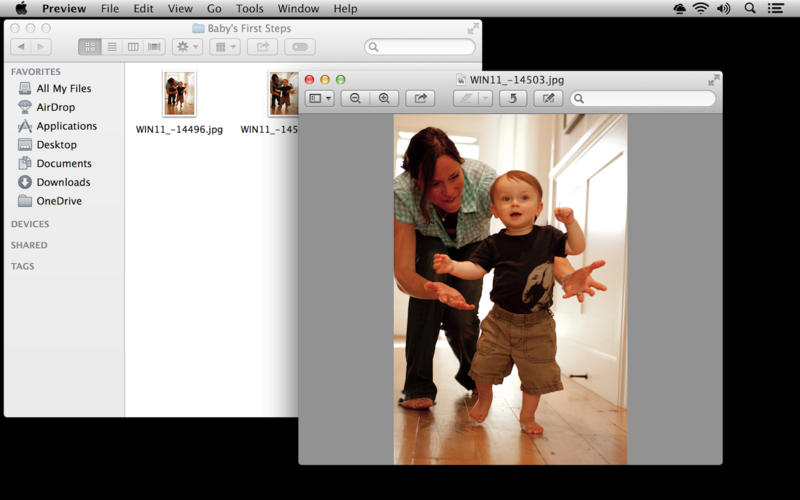Click the FAVORITES sidebar heading
This screenshot has width=800, height=500.
[x=36, y=71]
